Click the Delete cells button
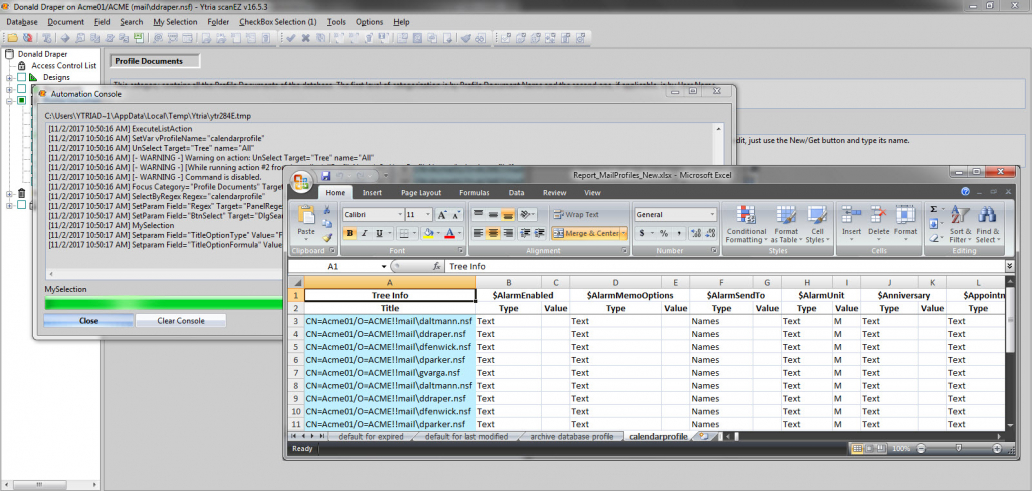This screenshot has height=491, width=1032. pos(878,224)
